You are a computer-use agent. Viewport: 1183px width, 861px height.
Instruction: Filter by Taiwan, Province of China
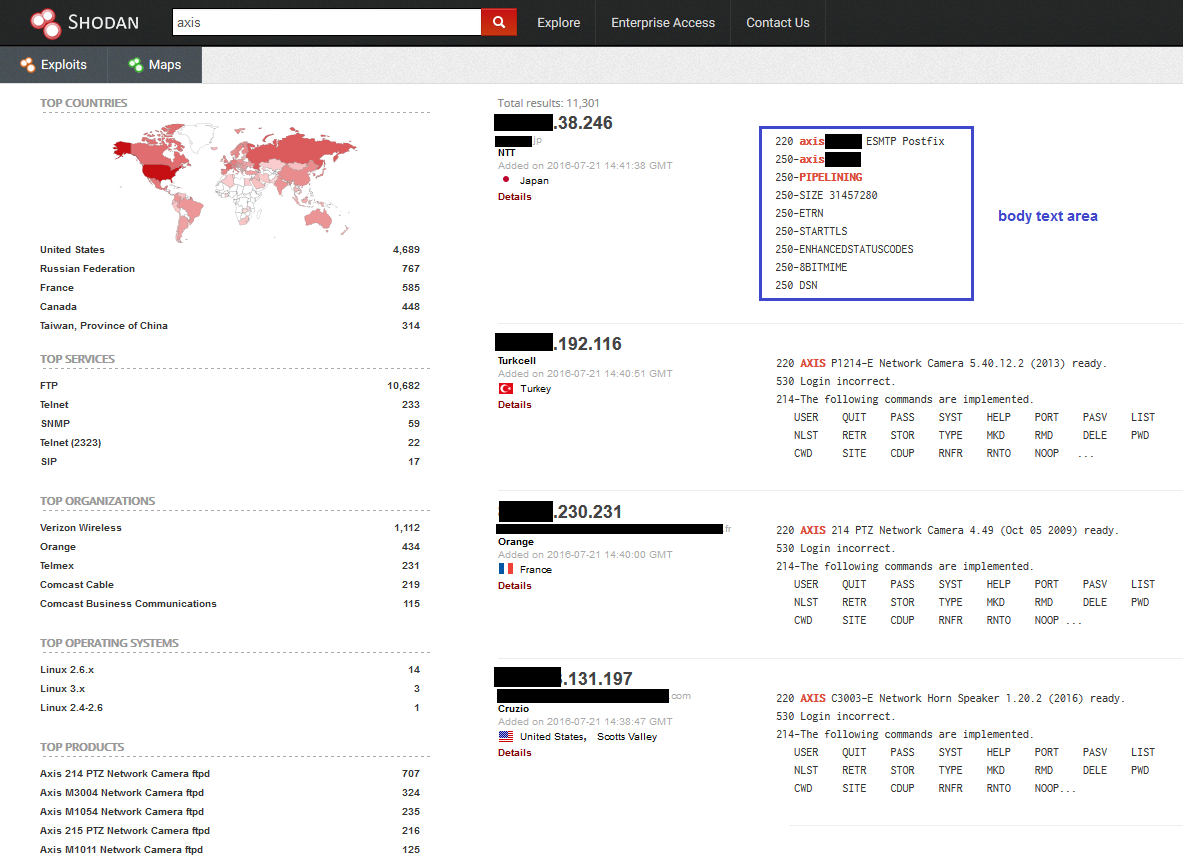tap(104, 325)
